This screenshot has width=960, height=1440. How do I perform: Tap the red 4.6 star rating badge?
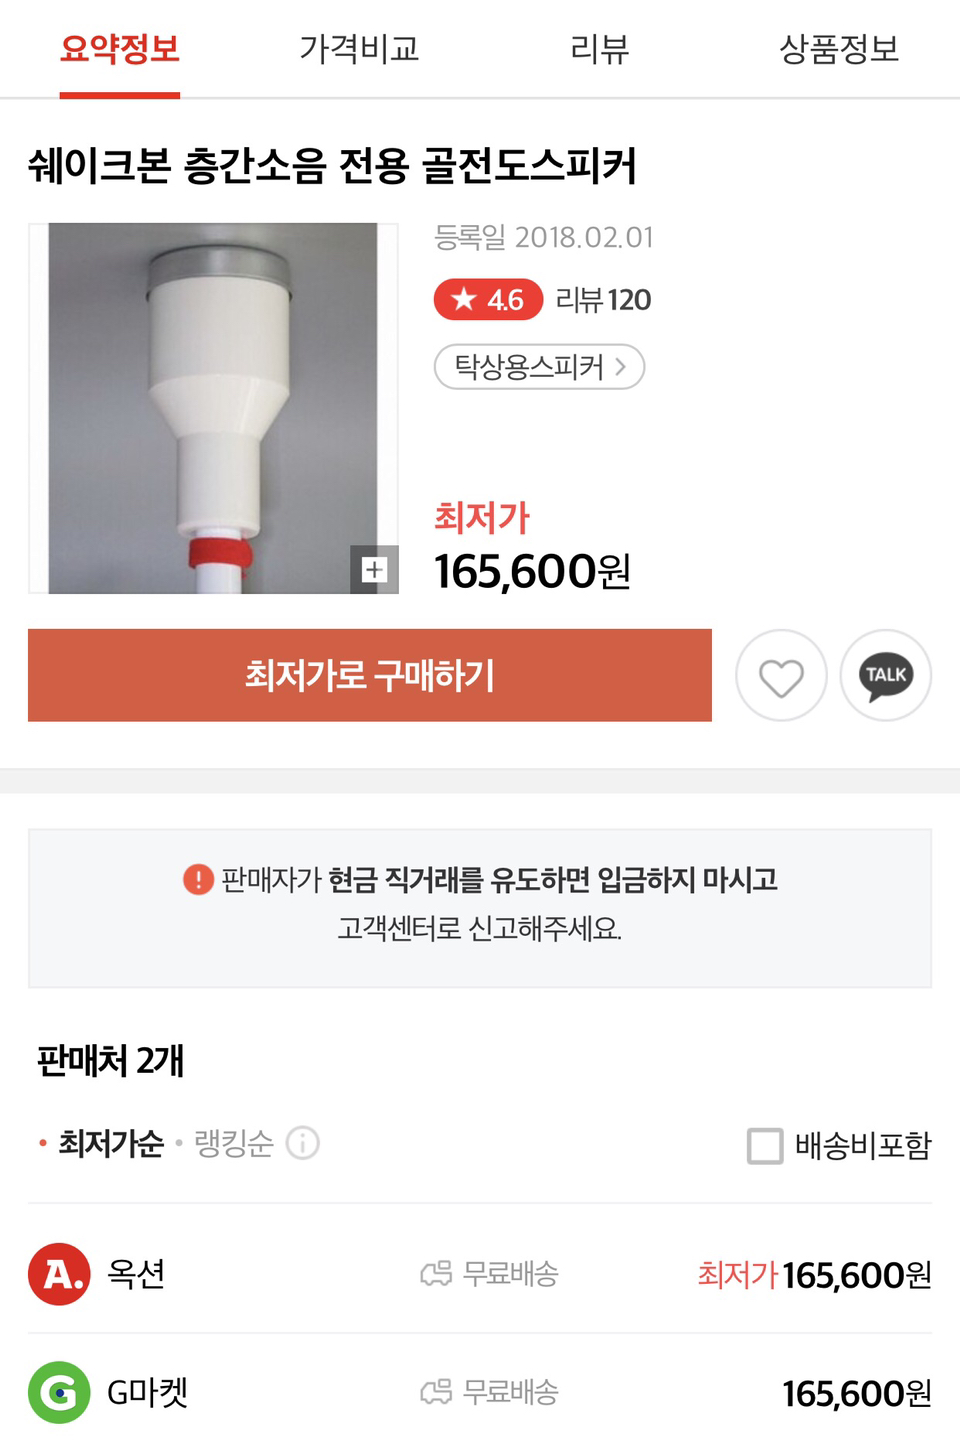[x=488, y=299]
